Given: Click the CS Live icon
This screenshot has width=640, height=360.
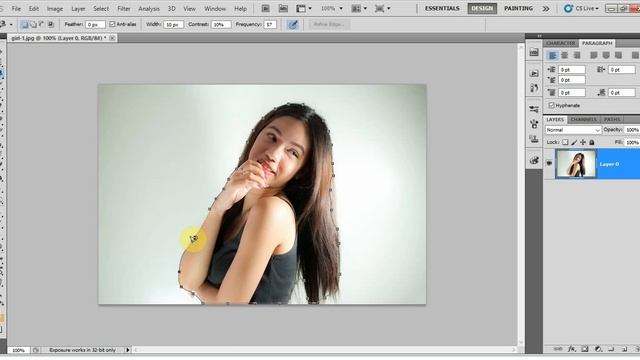Looking at the screenshot, I should click(568, 8).
